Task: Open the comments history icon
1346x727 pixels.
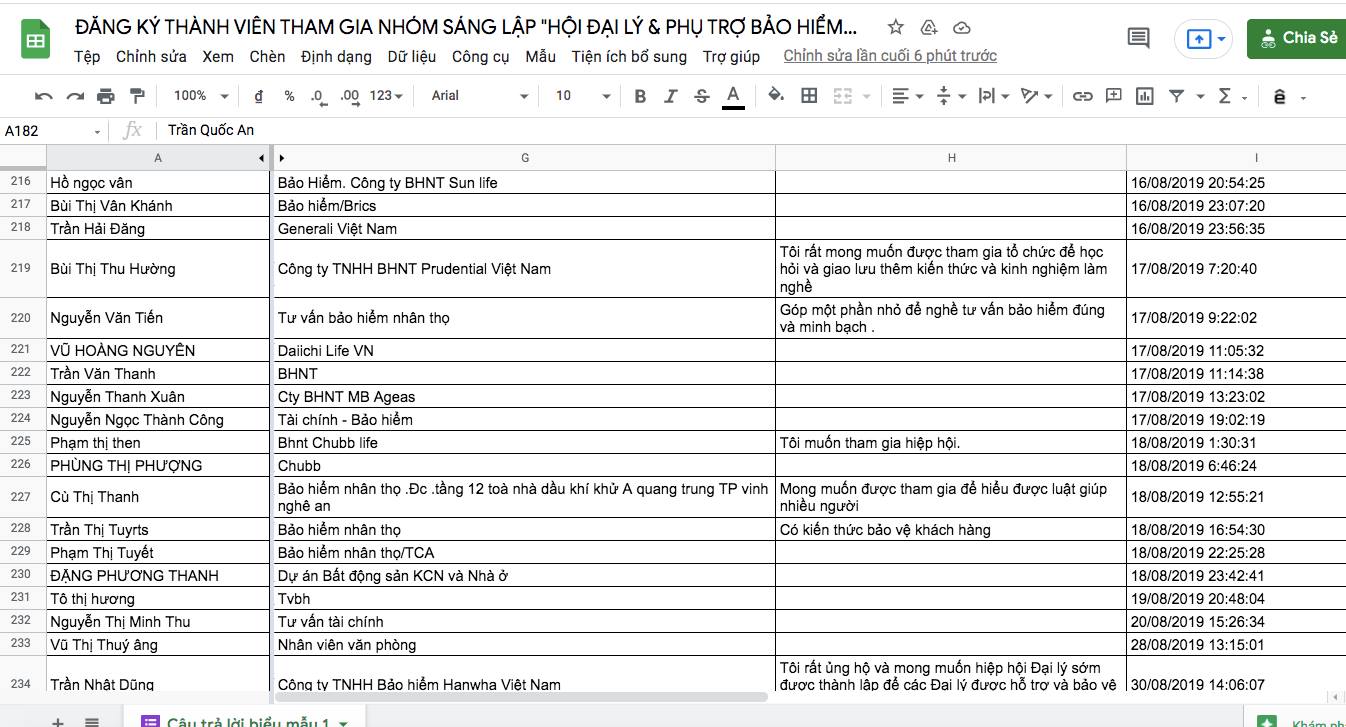Action: 1138,39
